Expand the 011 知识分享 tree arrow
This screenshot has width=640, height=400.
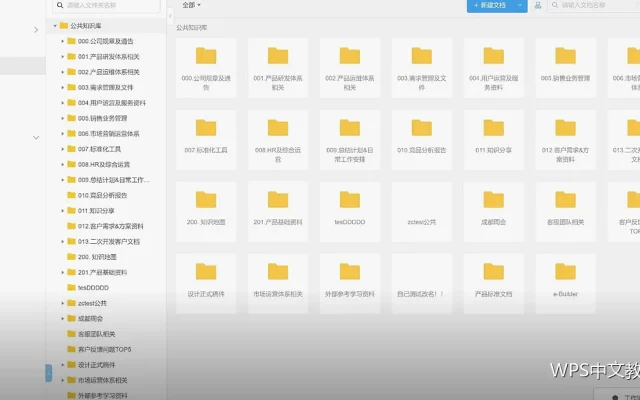coord(62,211)
